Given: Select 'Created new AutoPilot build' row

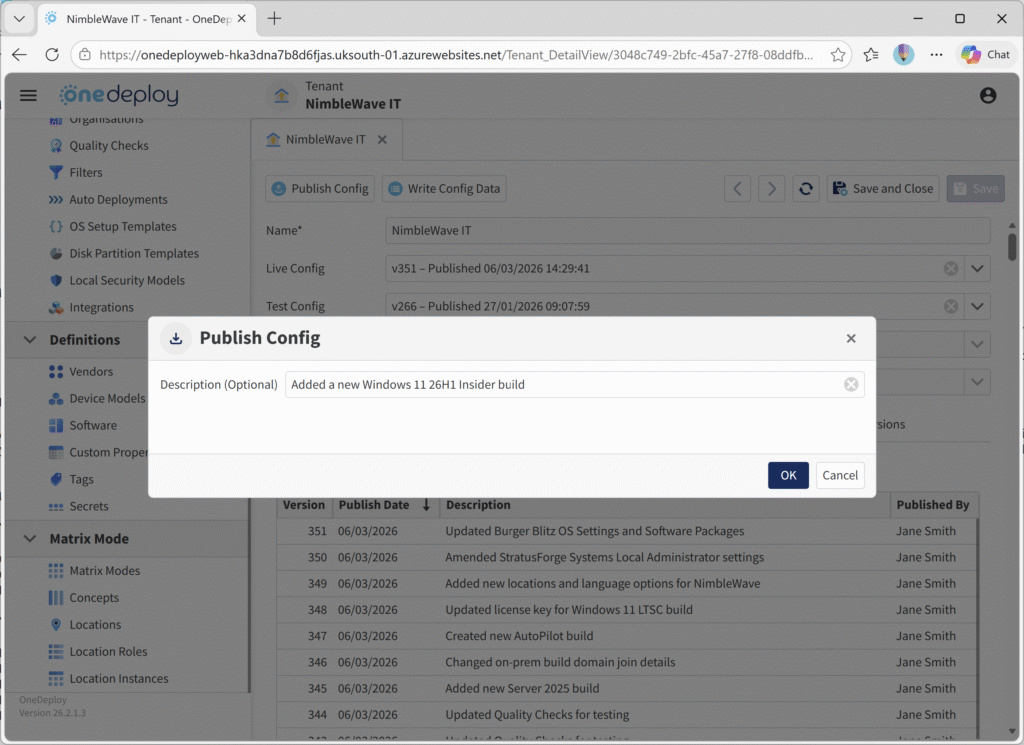Looking at the screenshot, I should pos(627,636).
